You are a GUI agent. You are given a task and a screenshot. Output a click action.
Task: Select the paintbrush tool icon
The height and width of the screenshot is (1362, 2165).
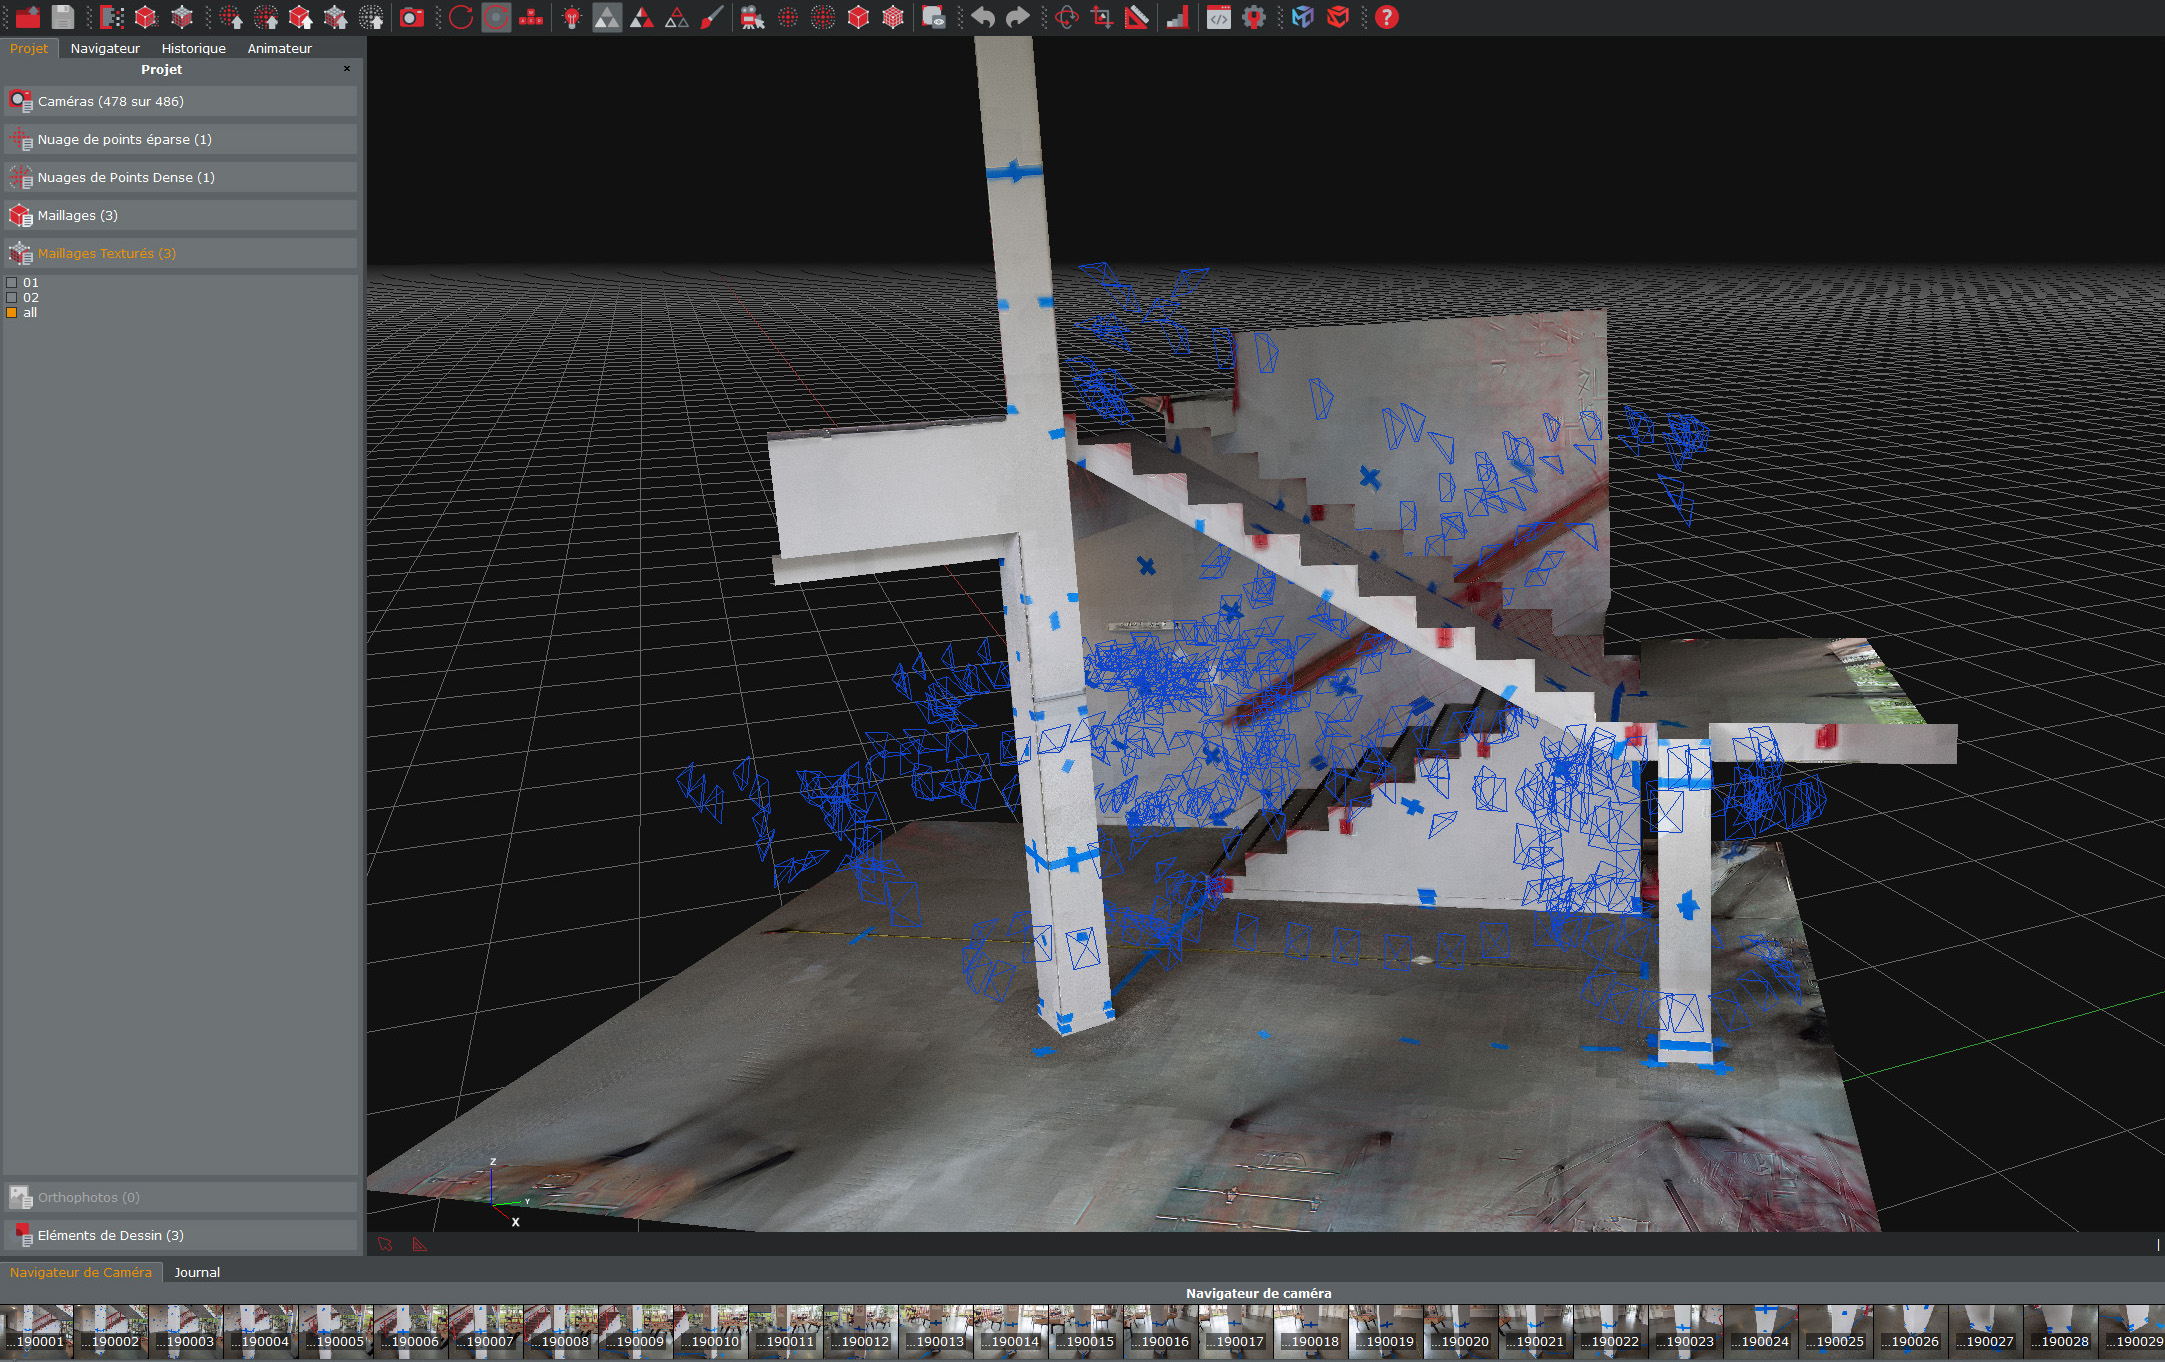pos(711,17)
